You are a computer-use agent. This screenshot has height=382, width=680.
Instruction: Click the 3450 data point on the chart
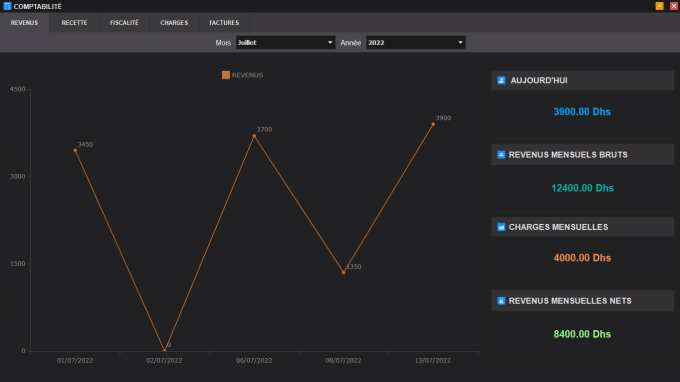coord(75,150)
